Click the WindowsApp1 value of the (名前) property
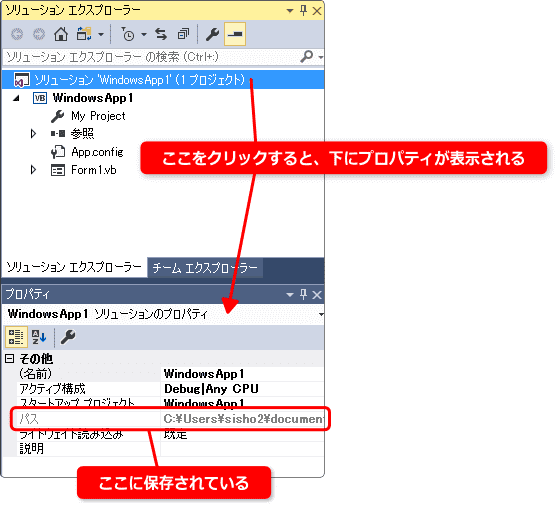This screenshot has height=505, width=557. point(204,374)
